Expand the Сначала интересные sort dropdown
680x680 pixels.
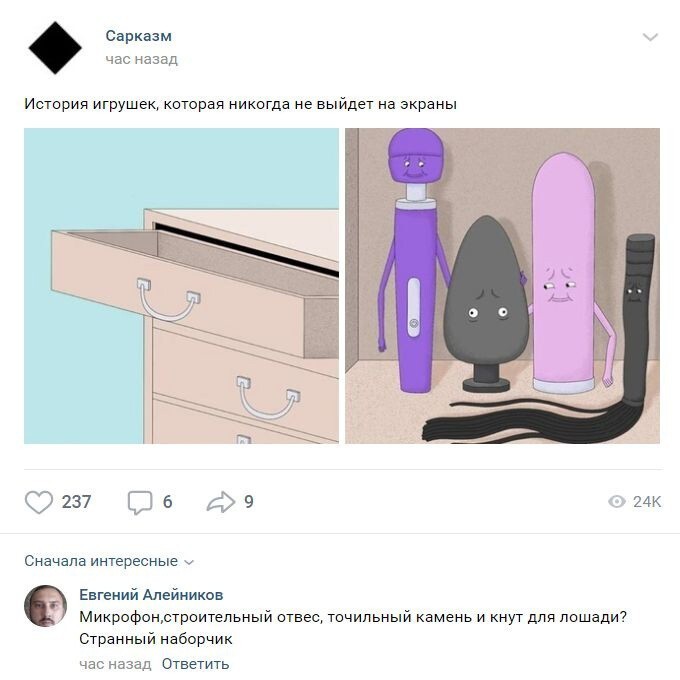pos(109,561)
